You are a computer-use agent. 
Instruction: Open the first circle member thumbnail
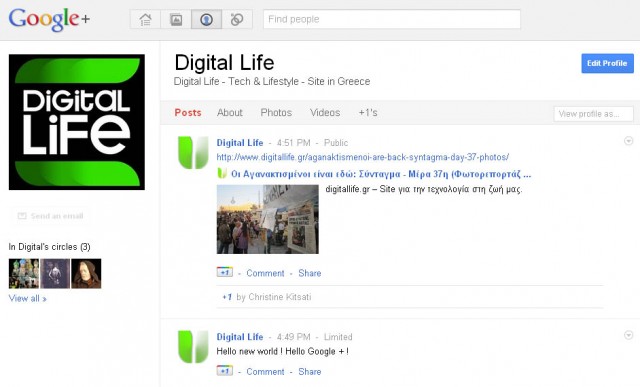tap(24, 274)
